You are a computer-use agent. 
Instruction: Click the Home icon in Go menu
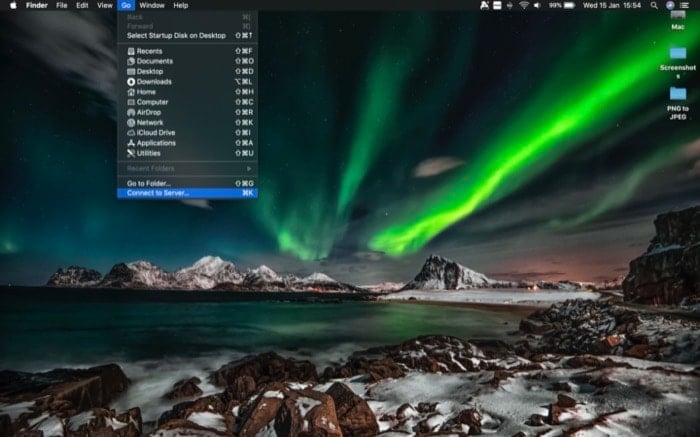pos(131,92)
